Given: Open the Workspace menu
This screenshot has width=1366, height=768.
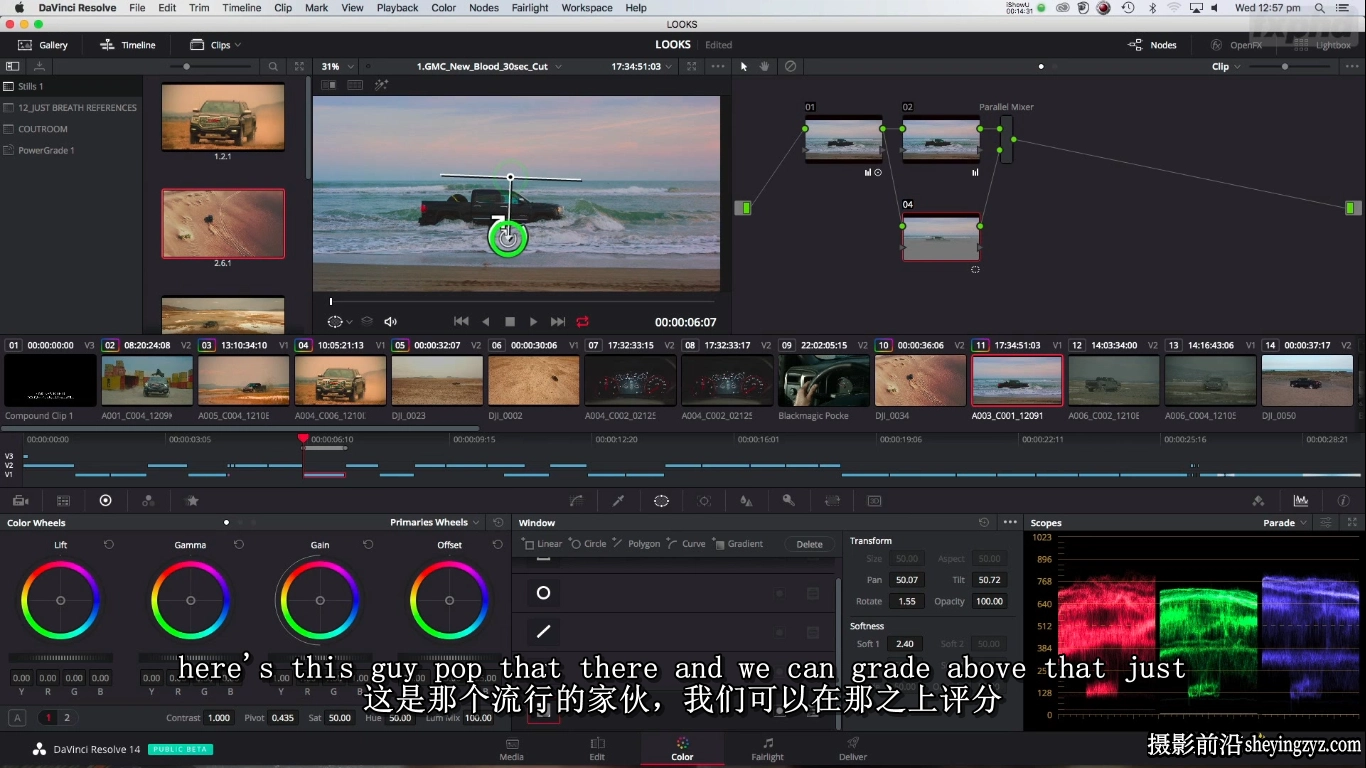Looking at the screenshot, I should 587,8.
